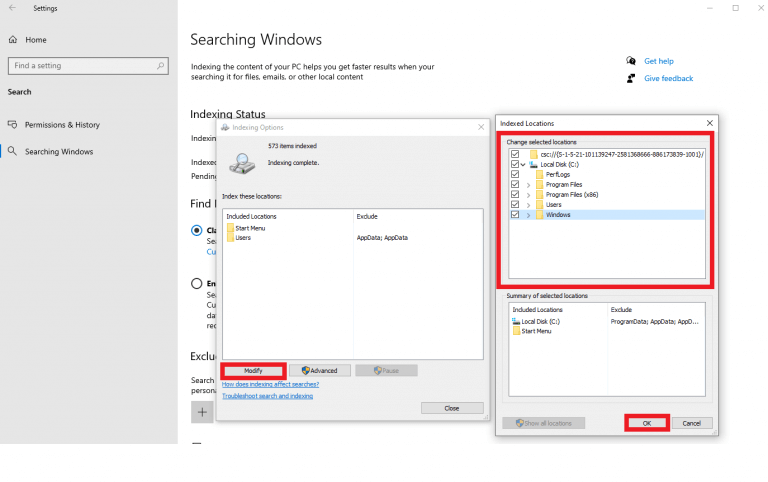Image resolution: width=768 pixels, height=482 pixels.
Task: Click the Start Menu folder icon in summary list
Action: [x=516, y=331]
